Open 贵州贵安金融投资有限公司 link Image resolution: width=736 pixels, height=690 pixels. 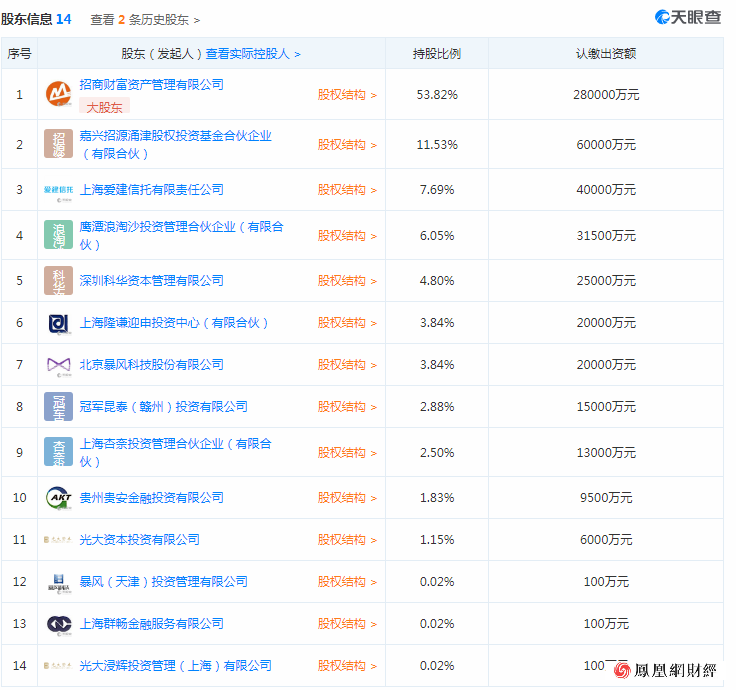pos(152,498)
